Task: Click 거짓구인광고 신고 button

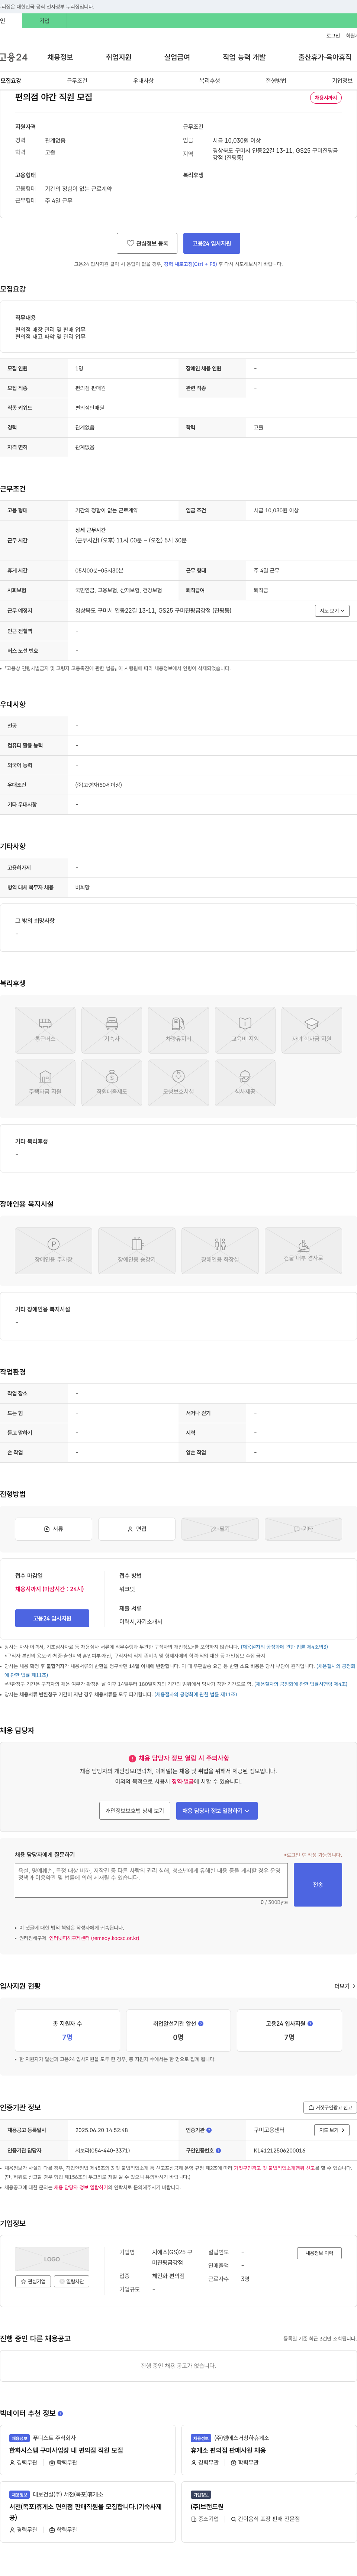Action: 330,2107
